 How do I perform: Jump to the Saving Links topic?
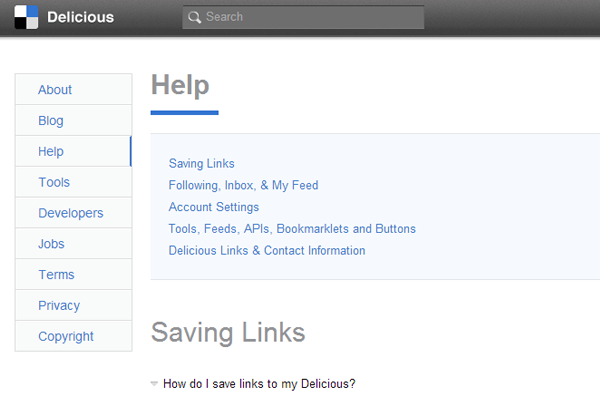(x=201, y=163)
